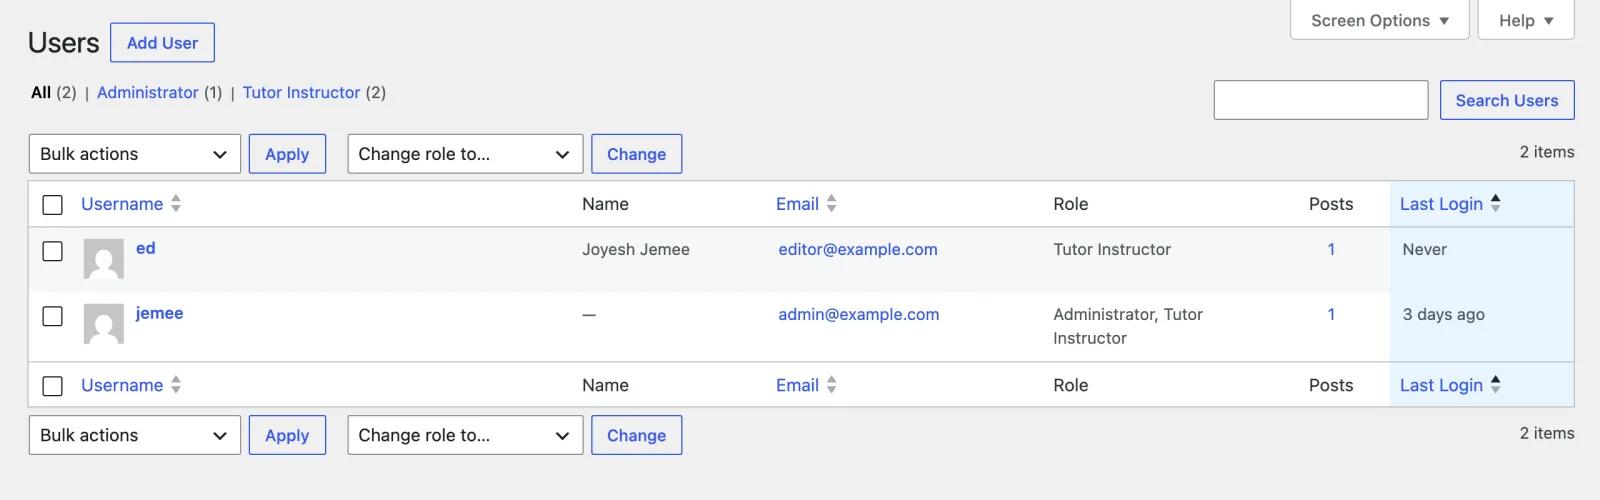The height and width of the screenshot is (500, 1600).
Task: Expand Screen Options panel
Action: [x=1379, y=20]
